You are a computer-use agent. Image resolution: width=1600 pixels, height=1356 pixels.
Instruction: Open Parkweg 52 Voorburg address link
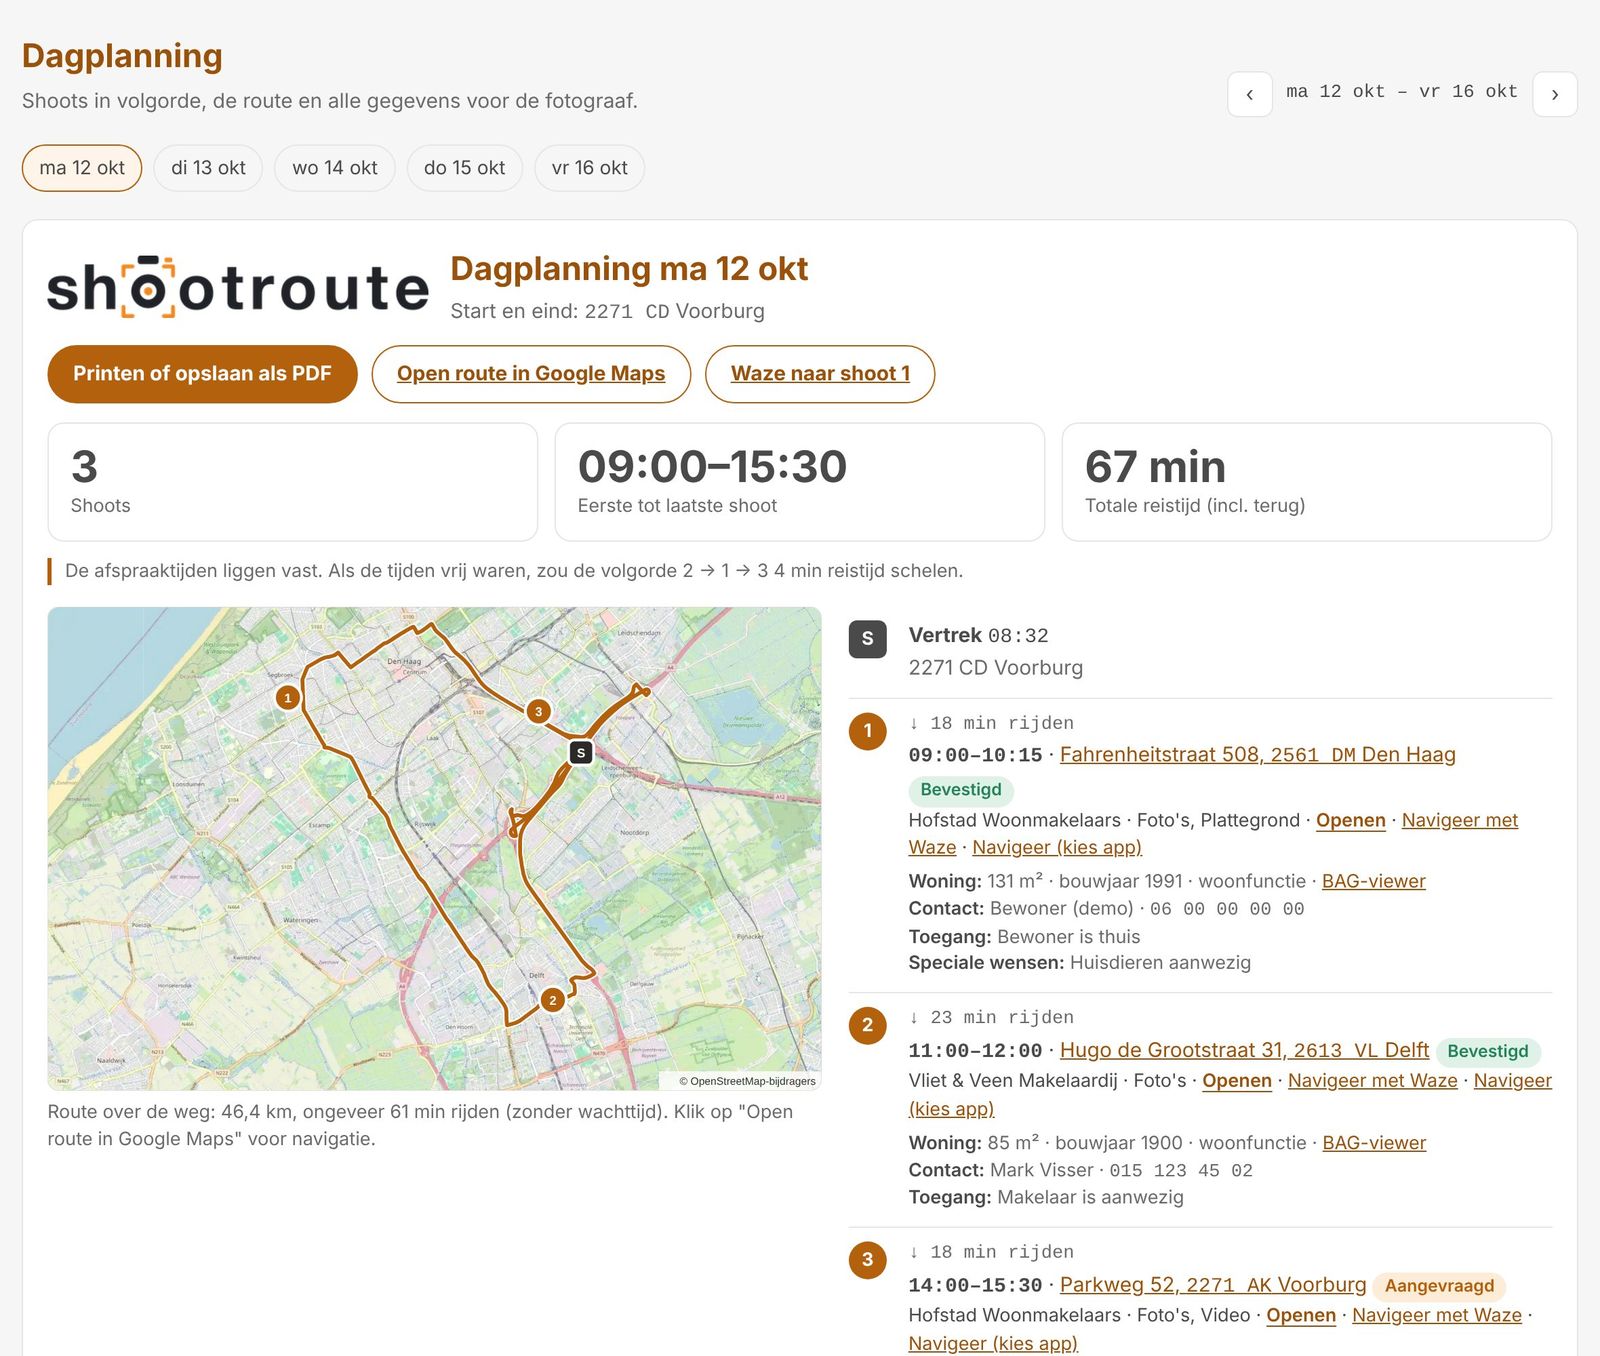click(x=1213, y=1285)
